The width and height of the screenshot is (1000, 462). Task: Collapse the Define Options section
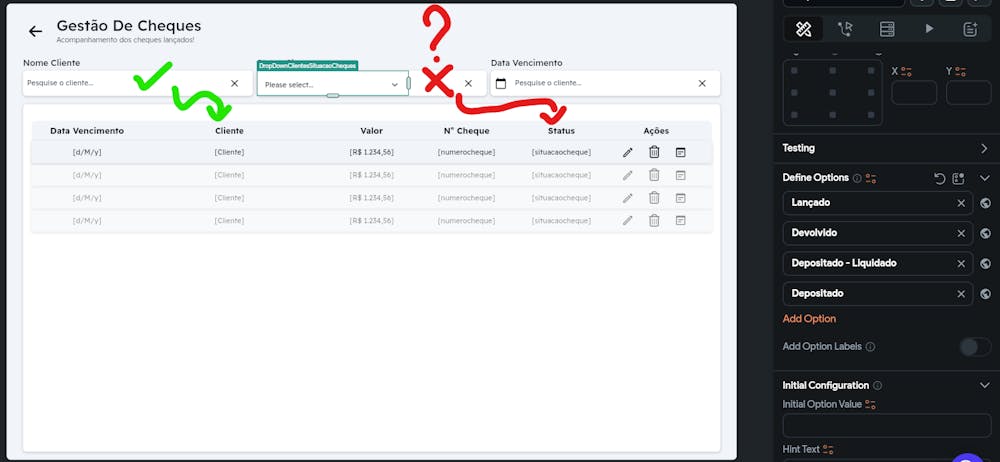pyautogui.click(x=985, y=178)
